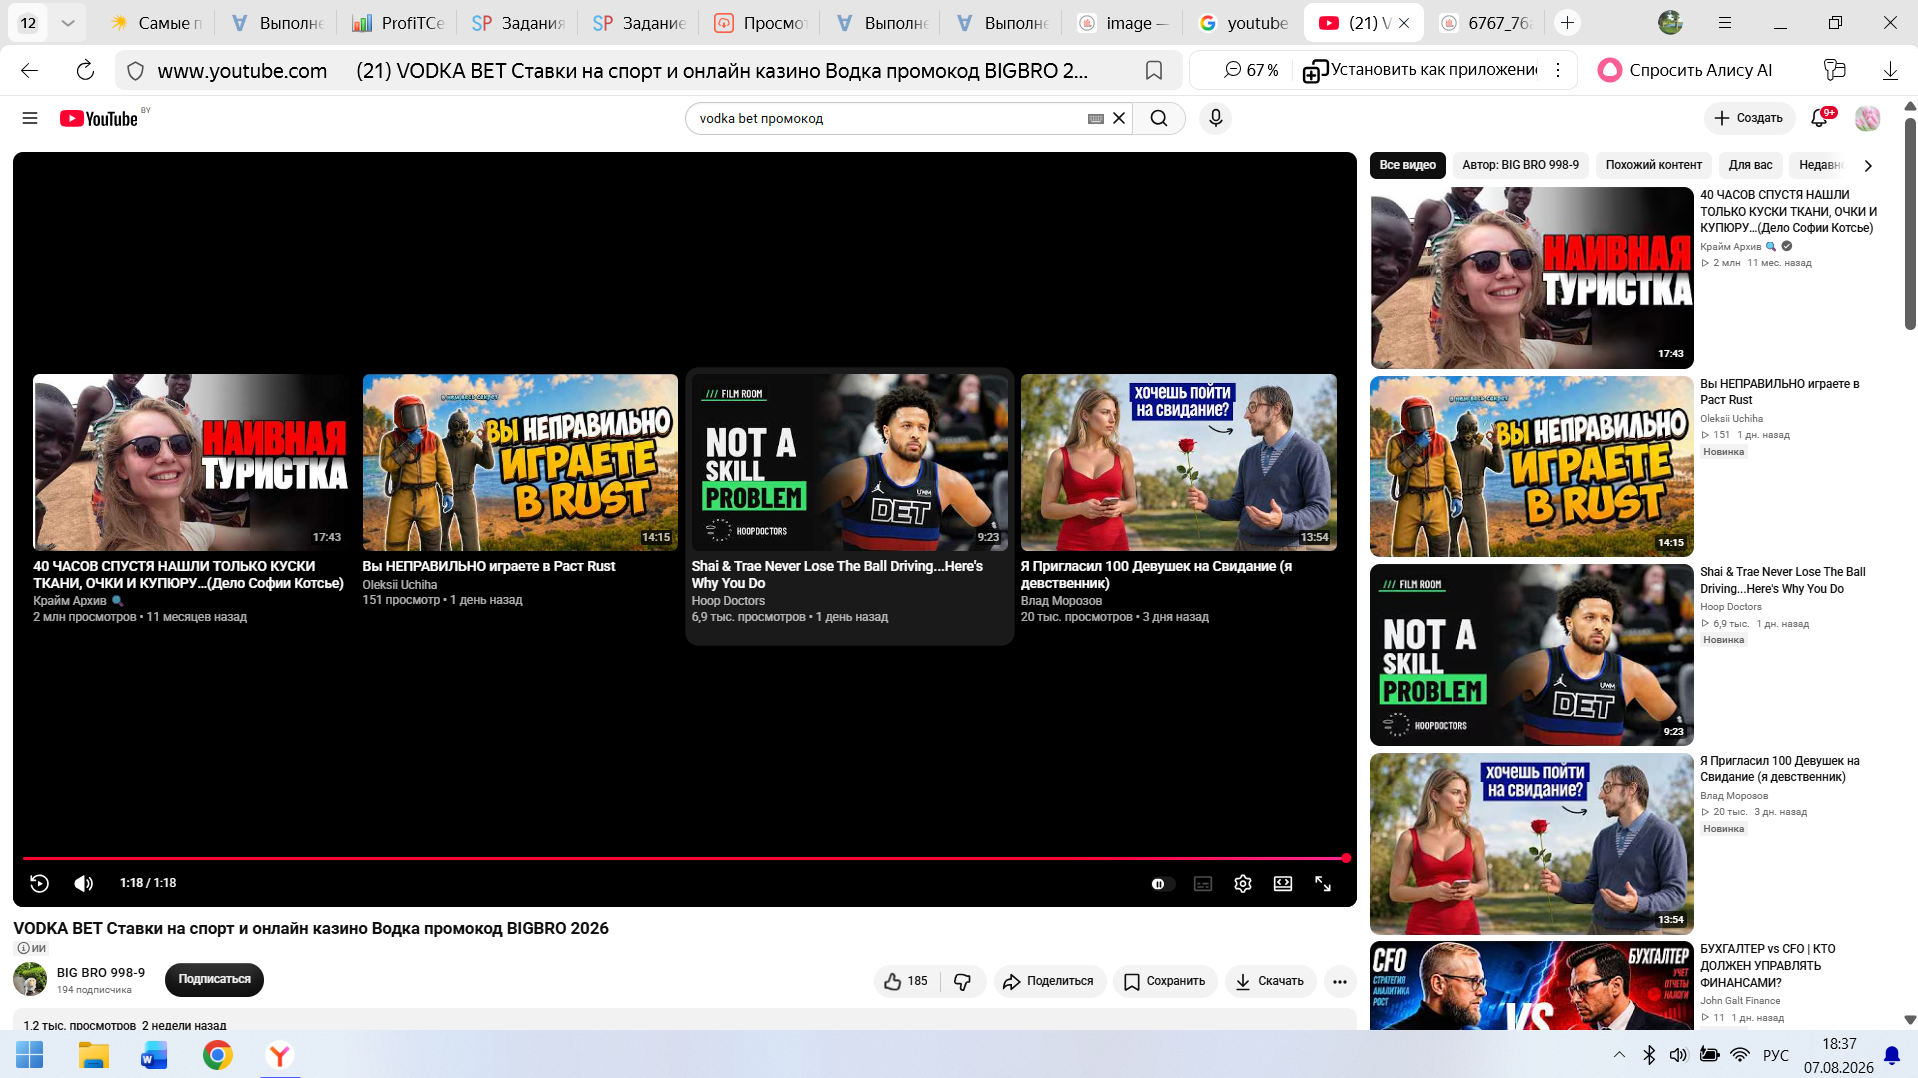
Task: Toggle subtitles in the player
Action: pyautogui.click(x=1203, y=884)
